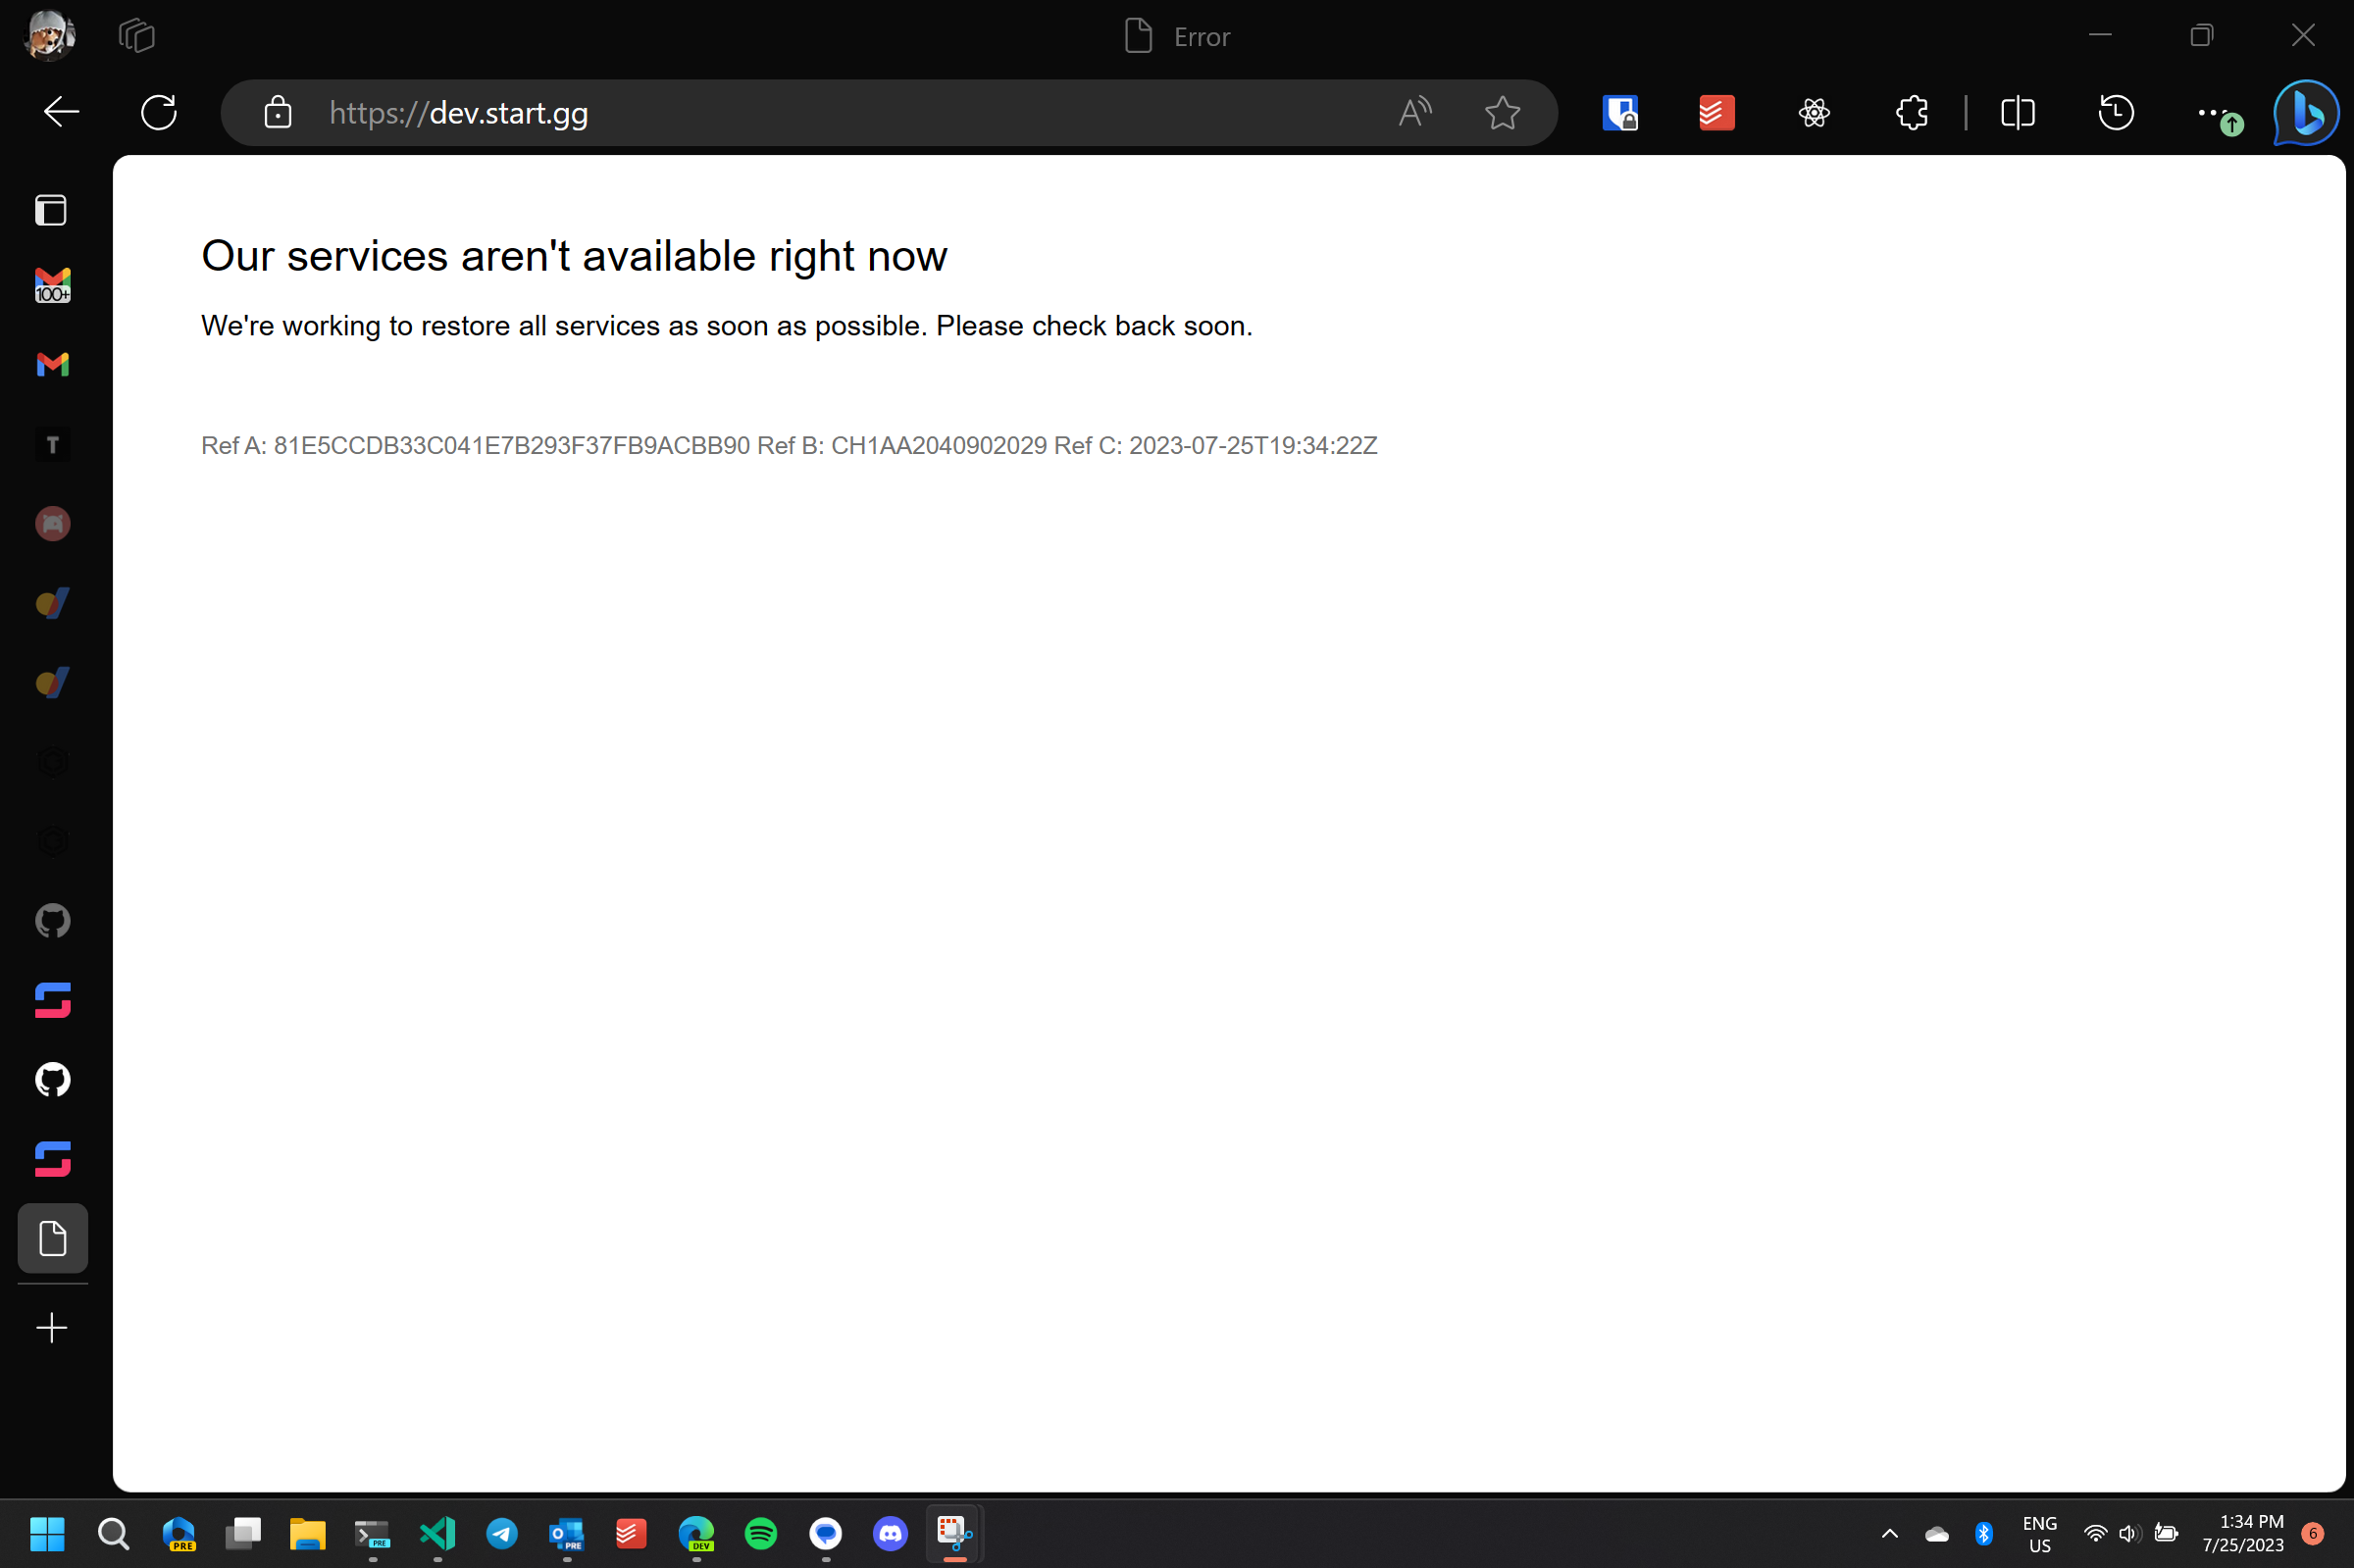Open the Todoist extension from the toolbar
The image size is (2354, 1568).
(1715, 112)
